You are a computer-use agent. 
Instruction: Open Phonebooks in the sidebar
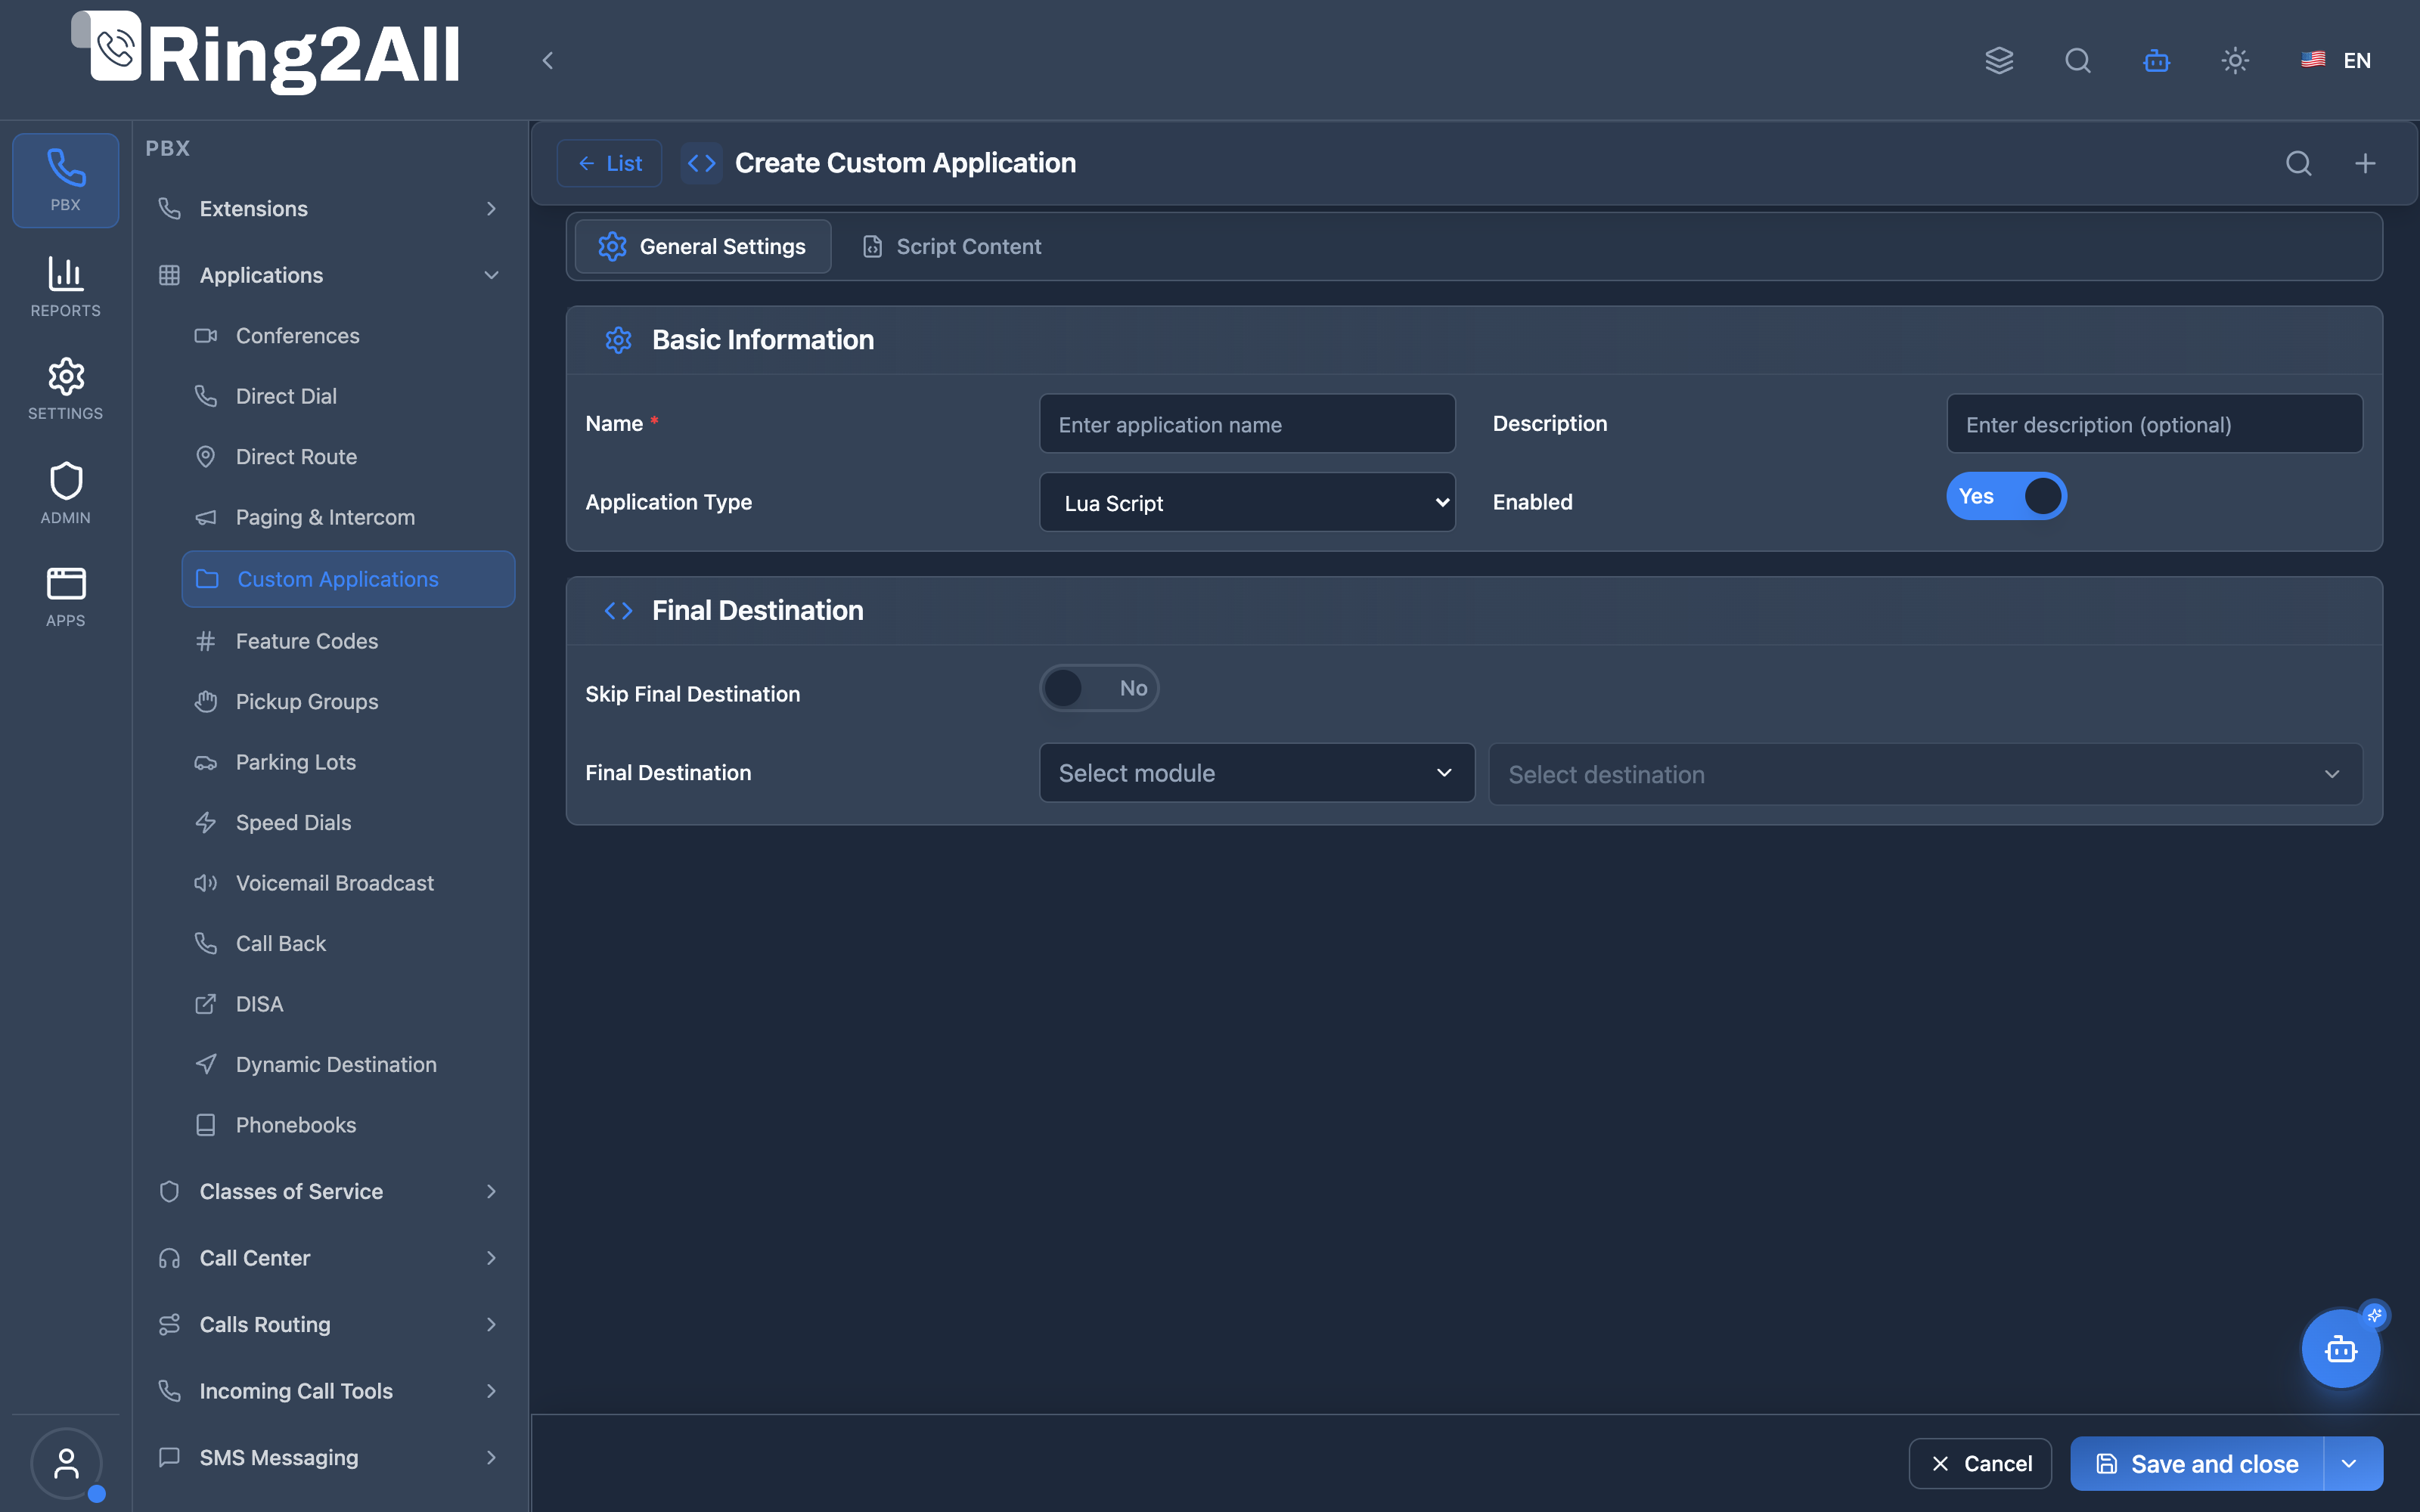pos(347,1125)
